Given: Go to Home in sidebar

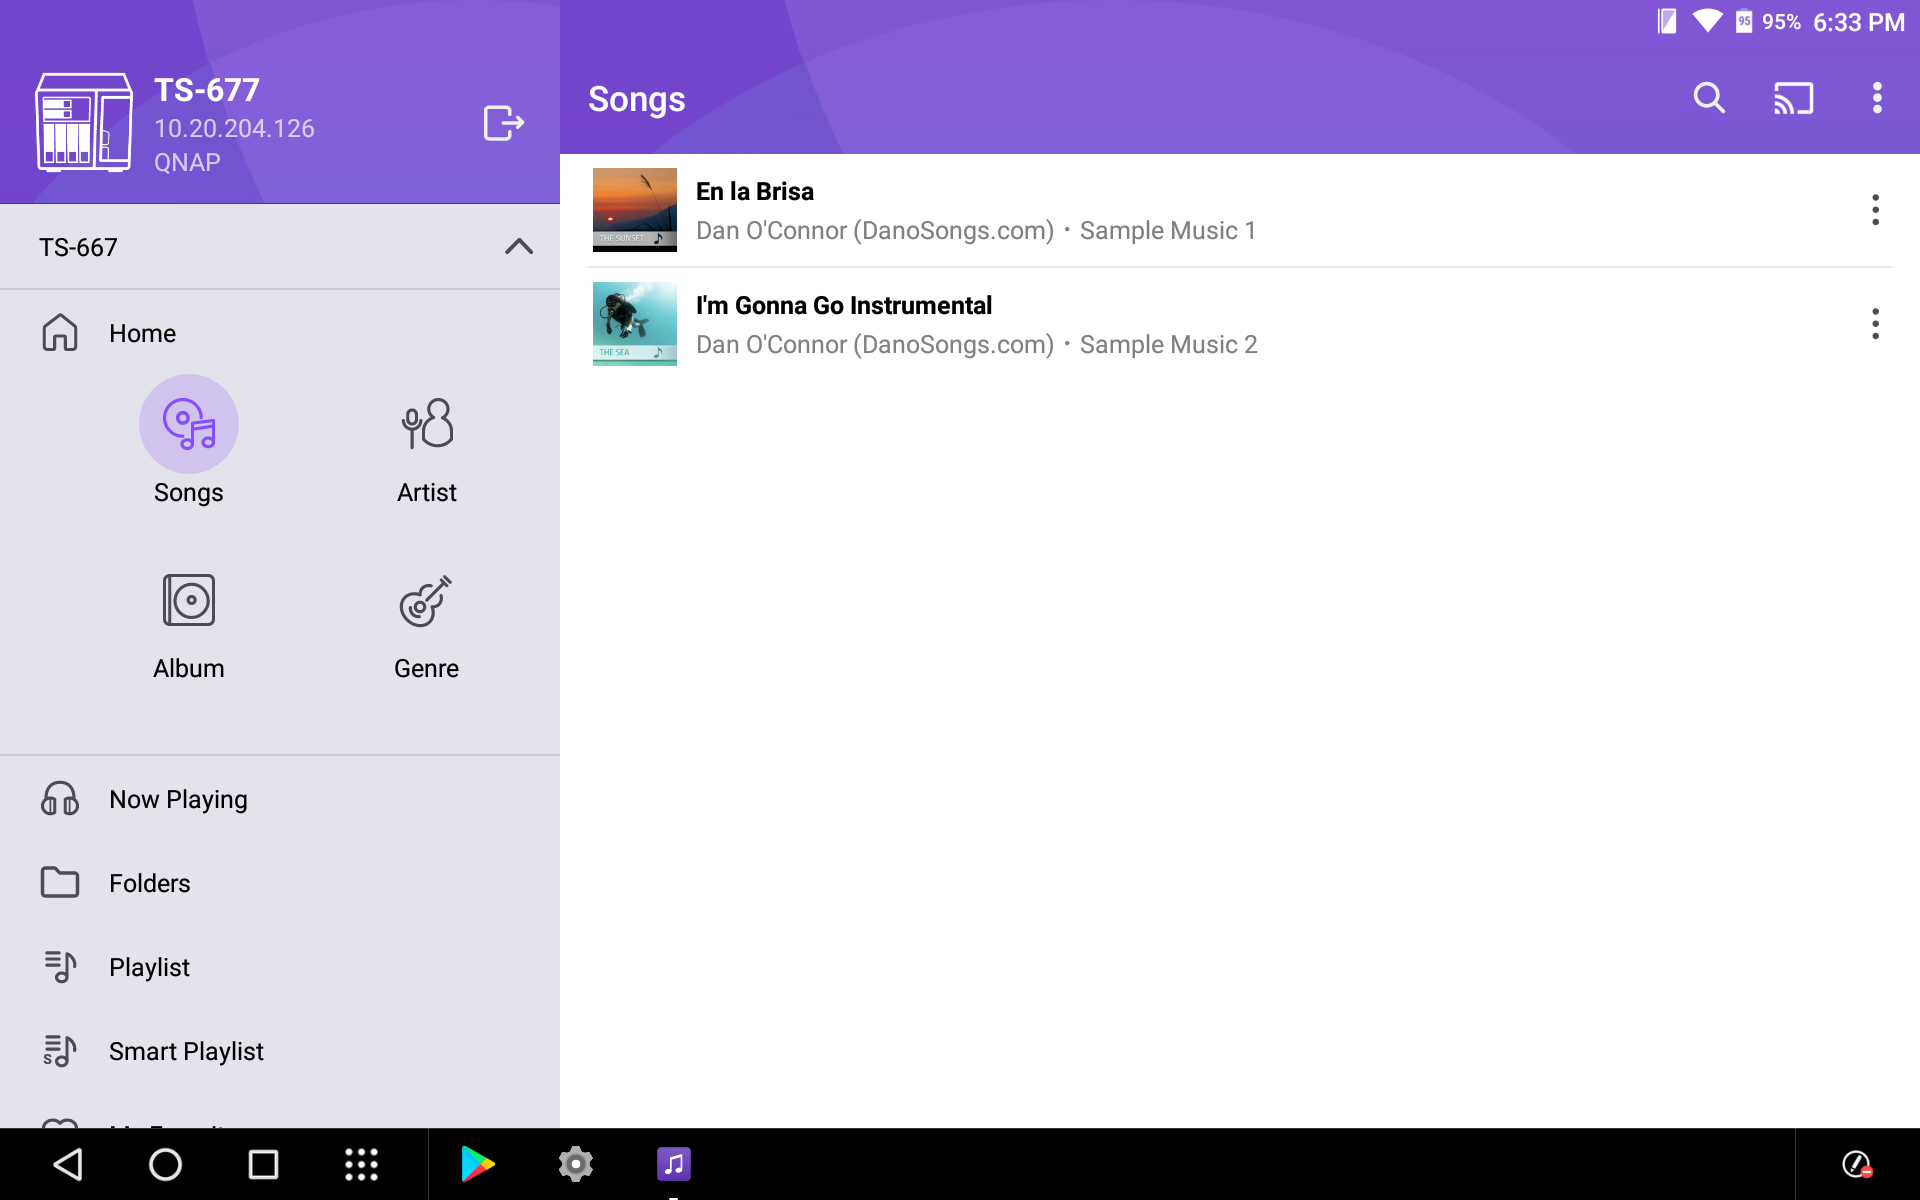Looking at the screenshot, I should [280, 333].
